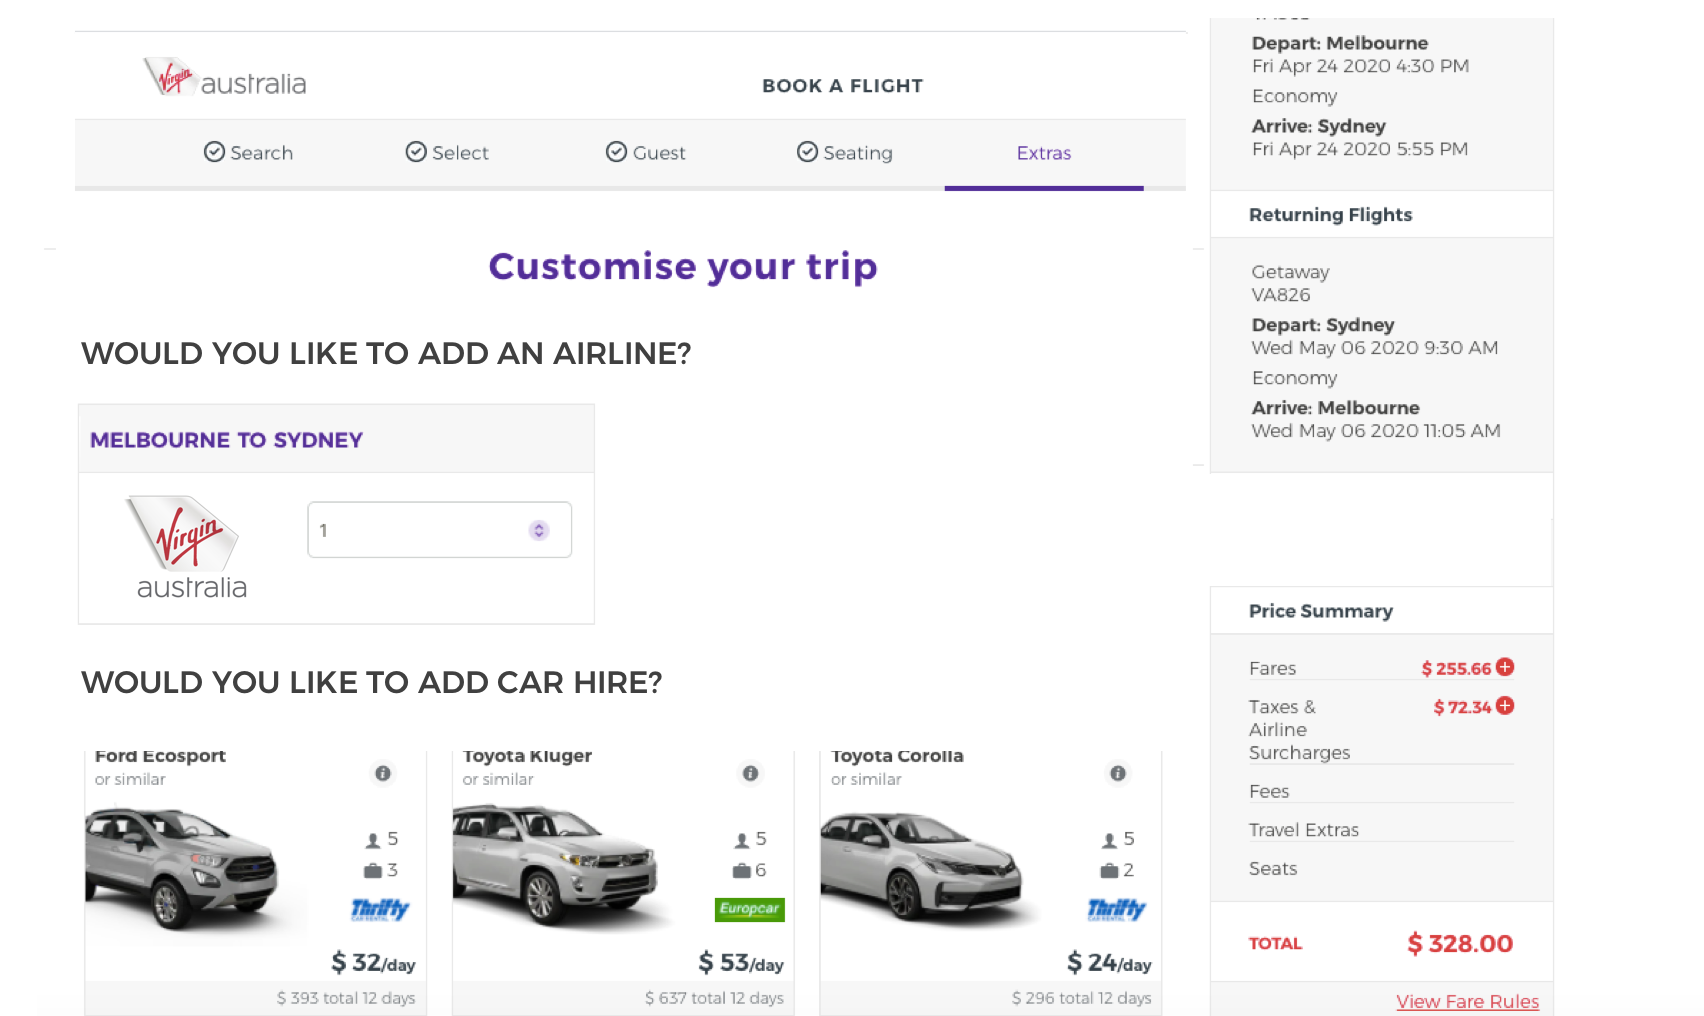Open the Guest step tab
Screen dimensions: 1704x1016
[x=646, y=153]
